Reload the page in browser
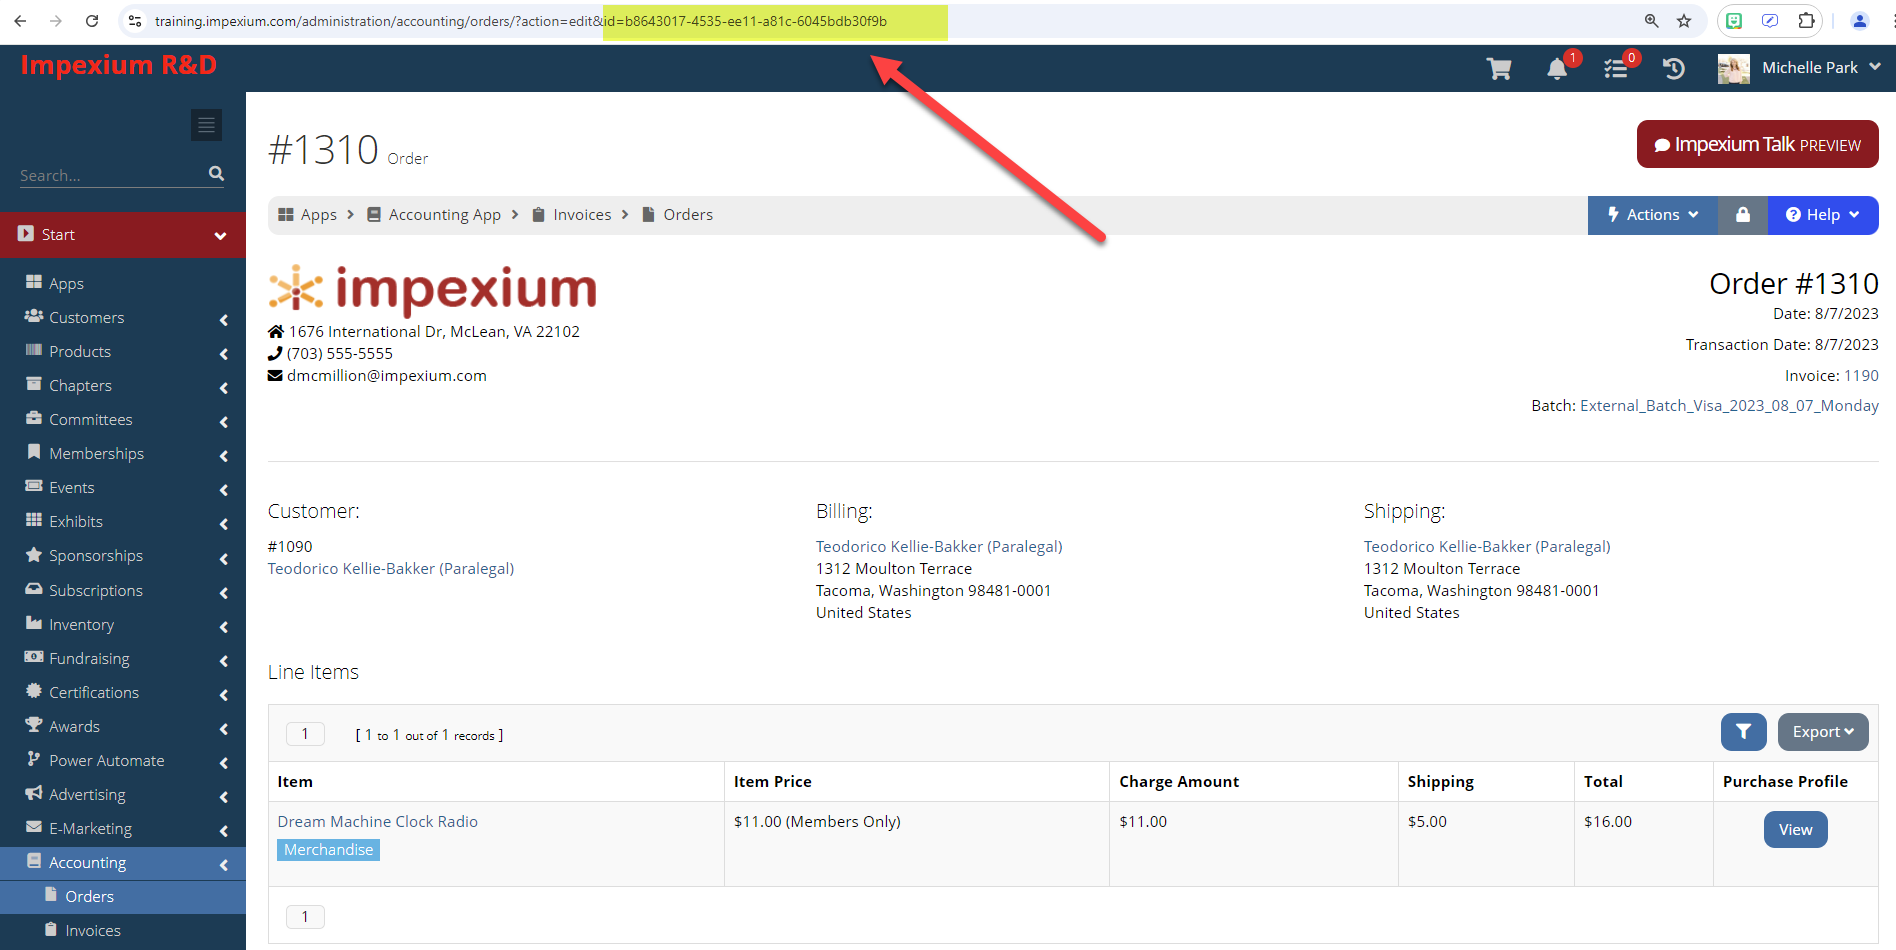This screenshot has height=950, width=1896. point(92,21)
